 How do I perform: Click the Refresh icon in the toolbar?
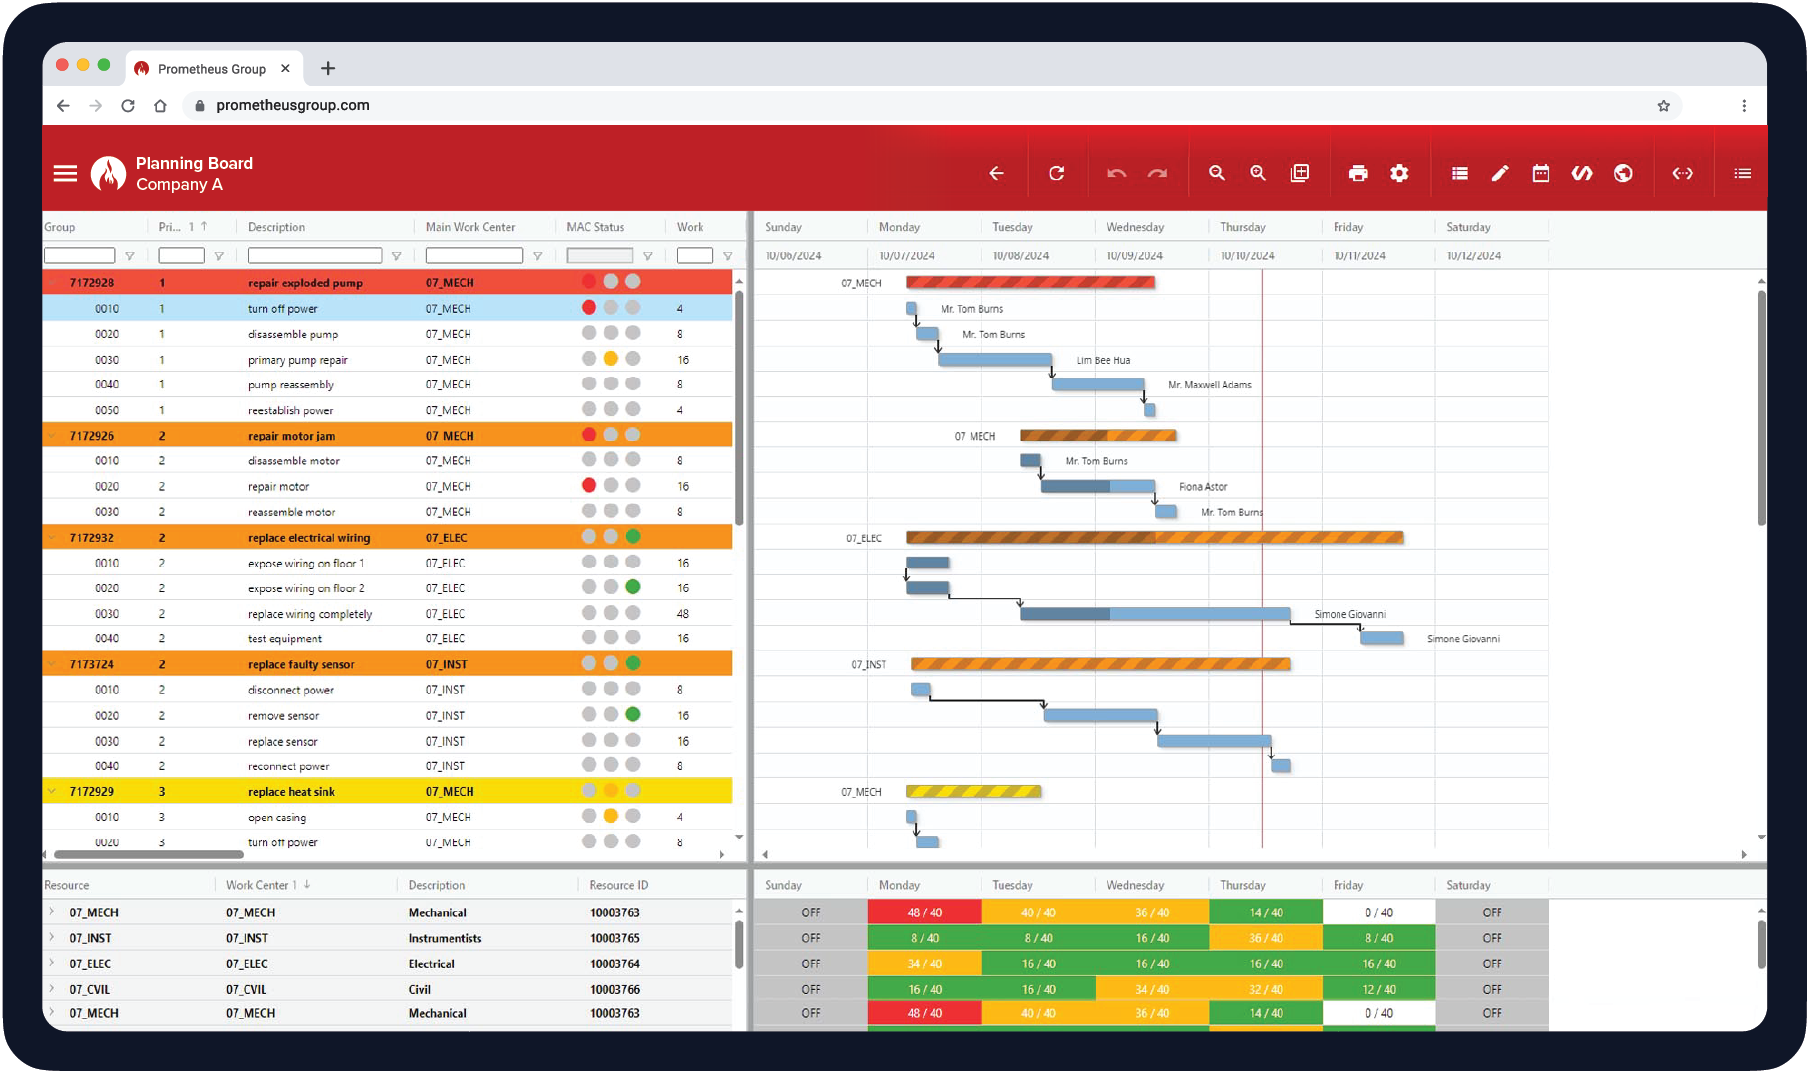pyautogui.click(x=1057, y=172)
